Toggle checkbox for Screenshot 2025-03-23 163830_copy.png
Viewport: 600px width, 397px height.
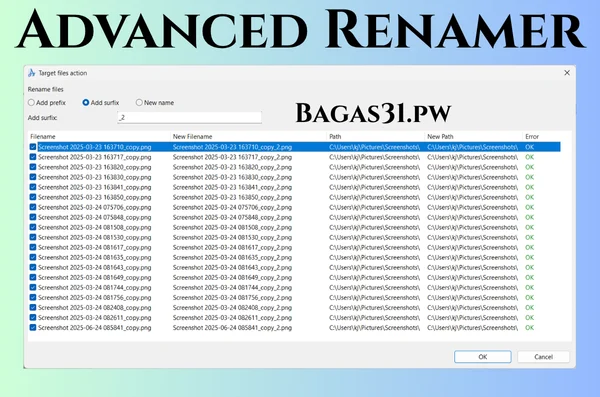tap(33, 177)
